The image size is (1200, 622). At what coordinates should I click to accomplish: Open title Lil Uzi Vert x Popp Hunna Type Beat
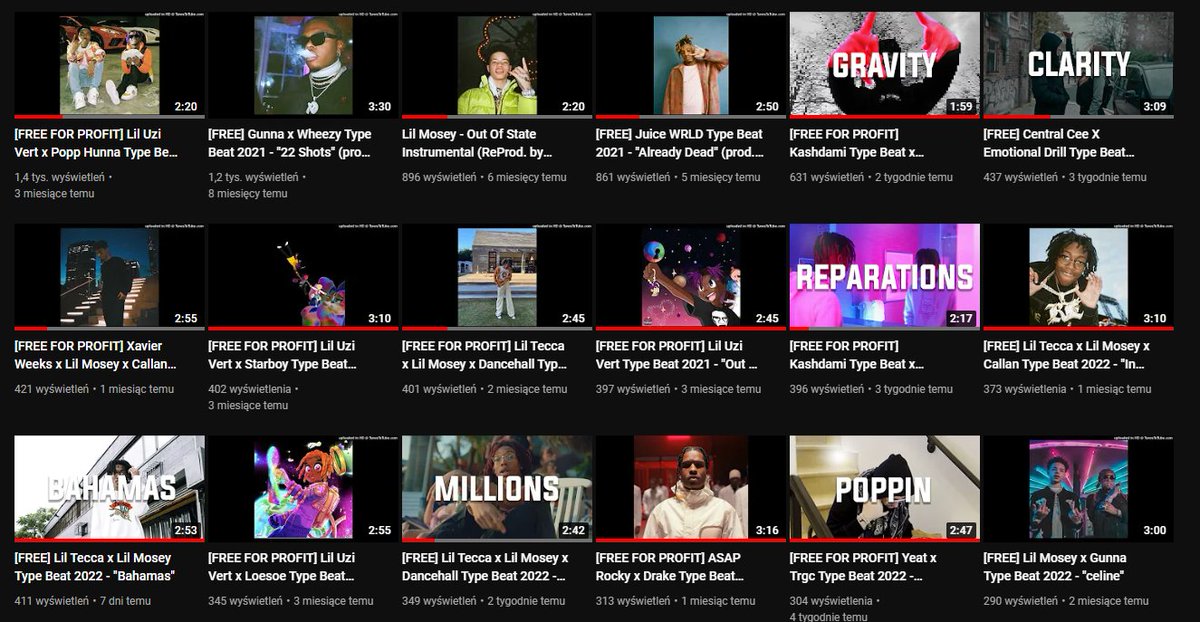pyautogui.click(x=96, y=143)
